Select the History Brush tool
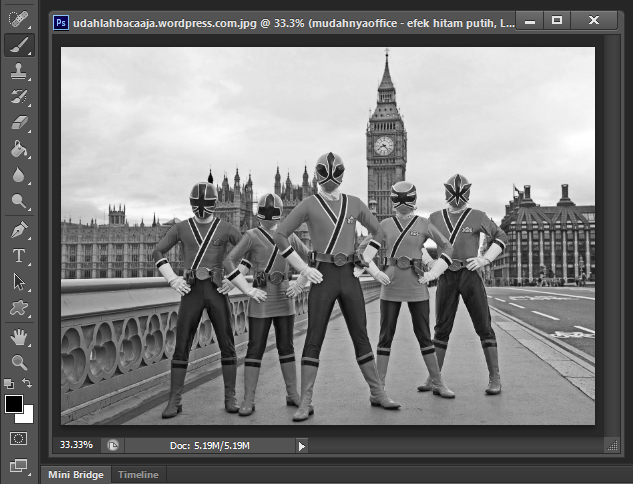The height and width of the screenshot is (484, 633). coord(19,97)
